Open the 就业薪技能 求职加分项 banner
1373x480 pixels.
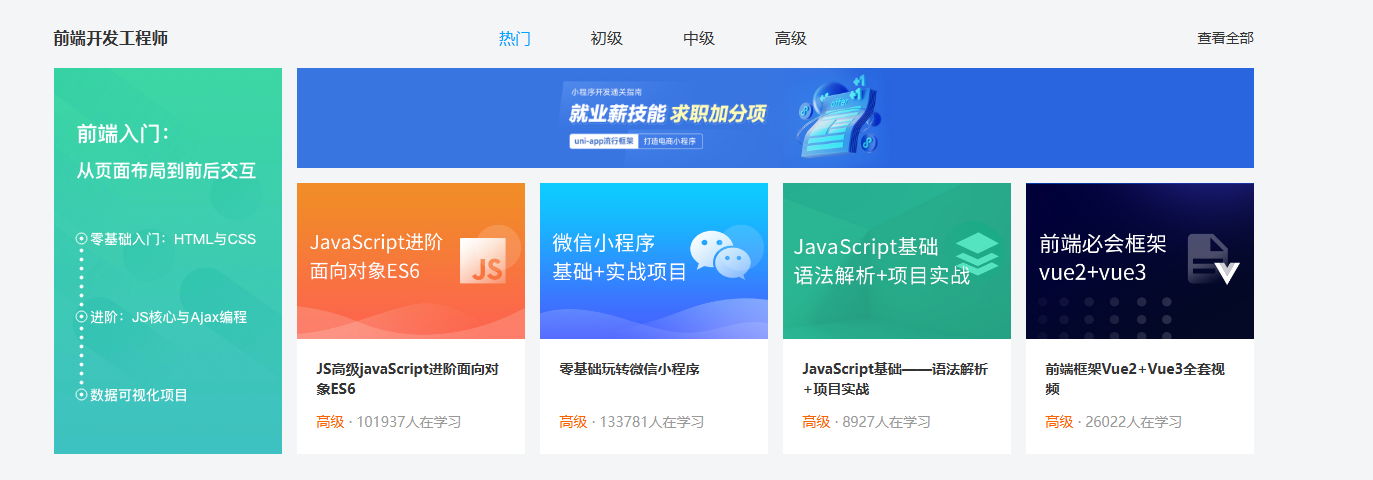coord(775,118)
